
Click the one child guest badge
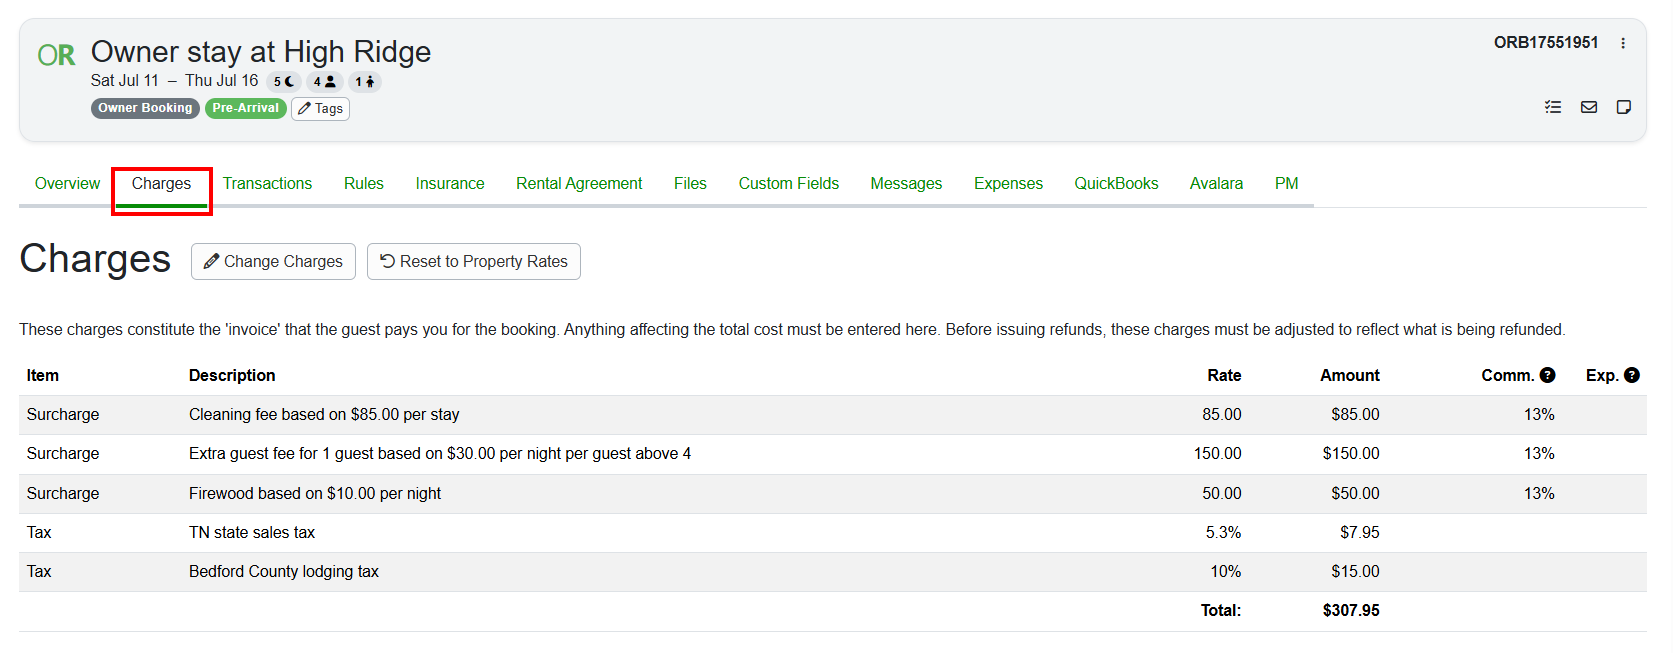tap(365, 82)
